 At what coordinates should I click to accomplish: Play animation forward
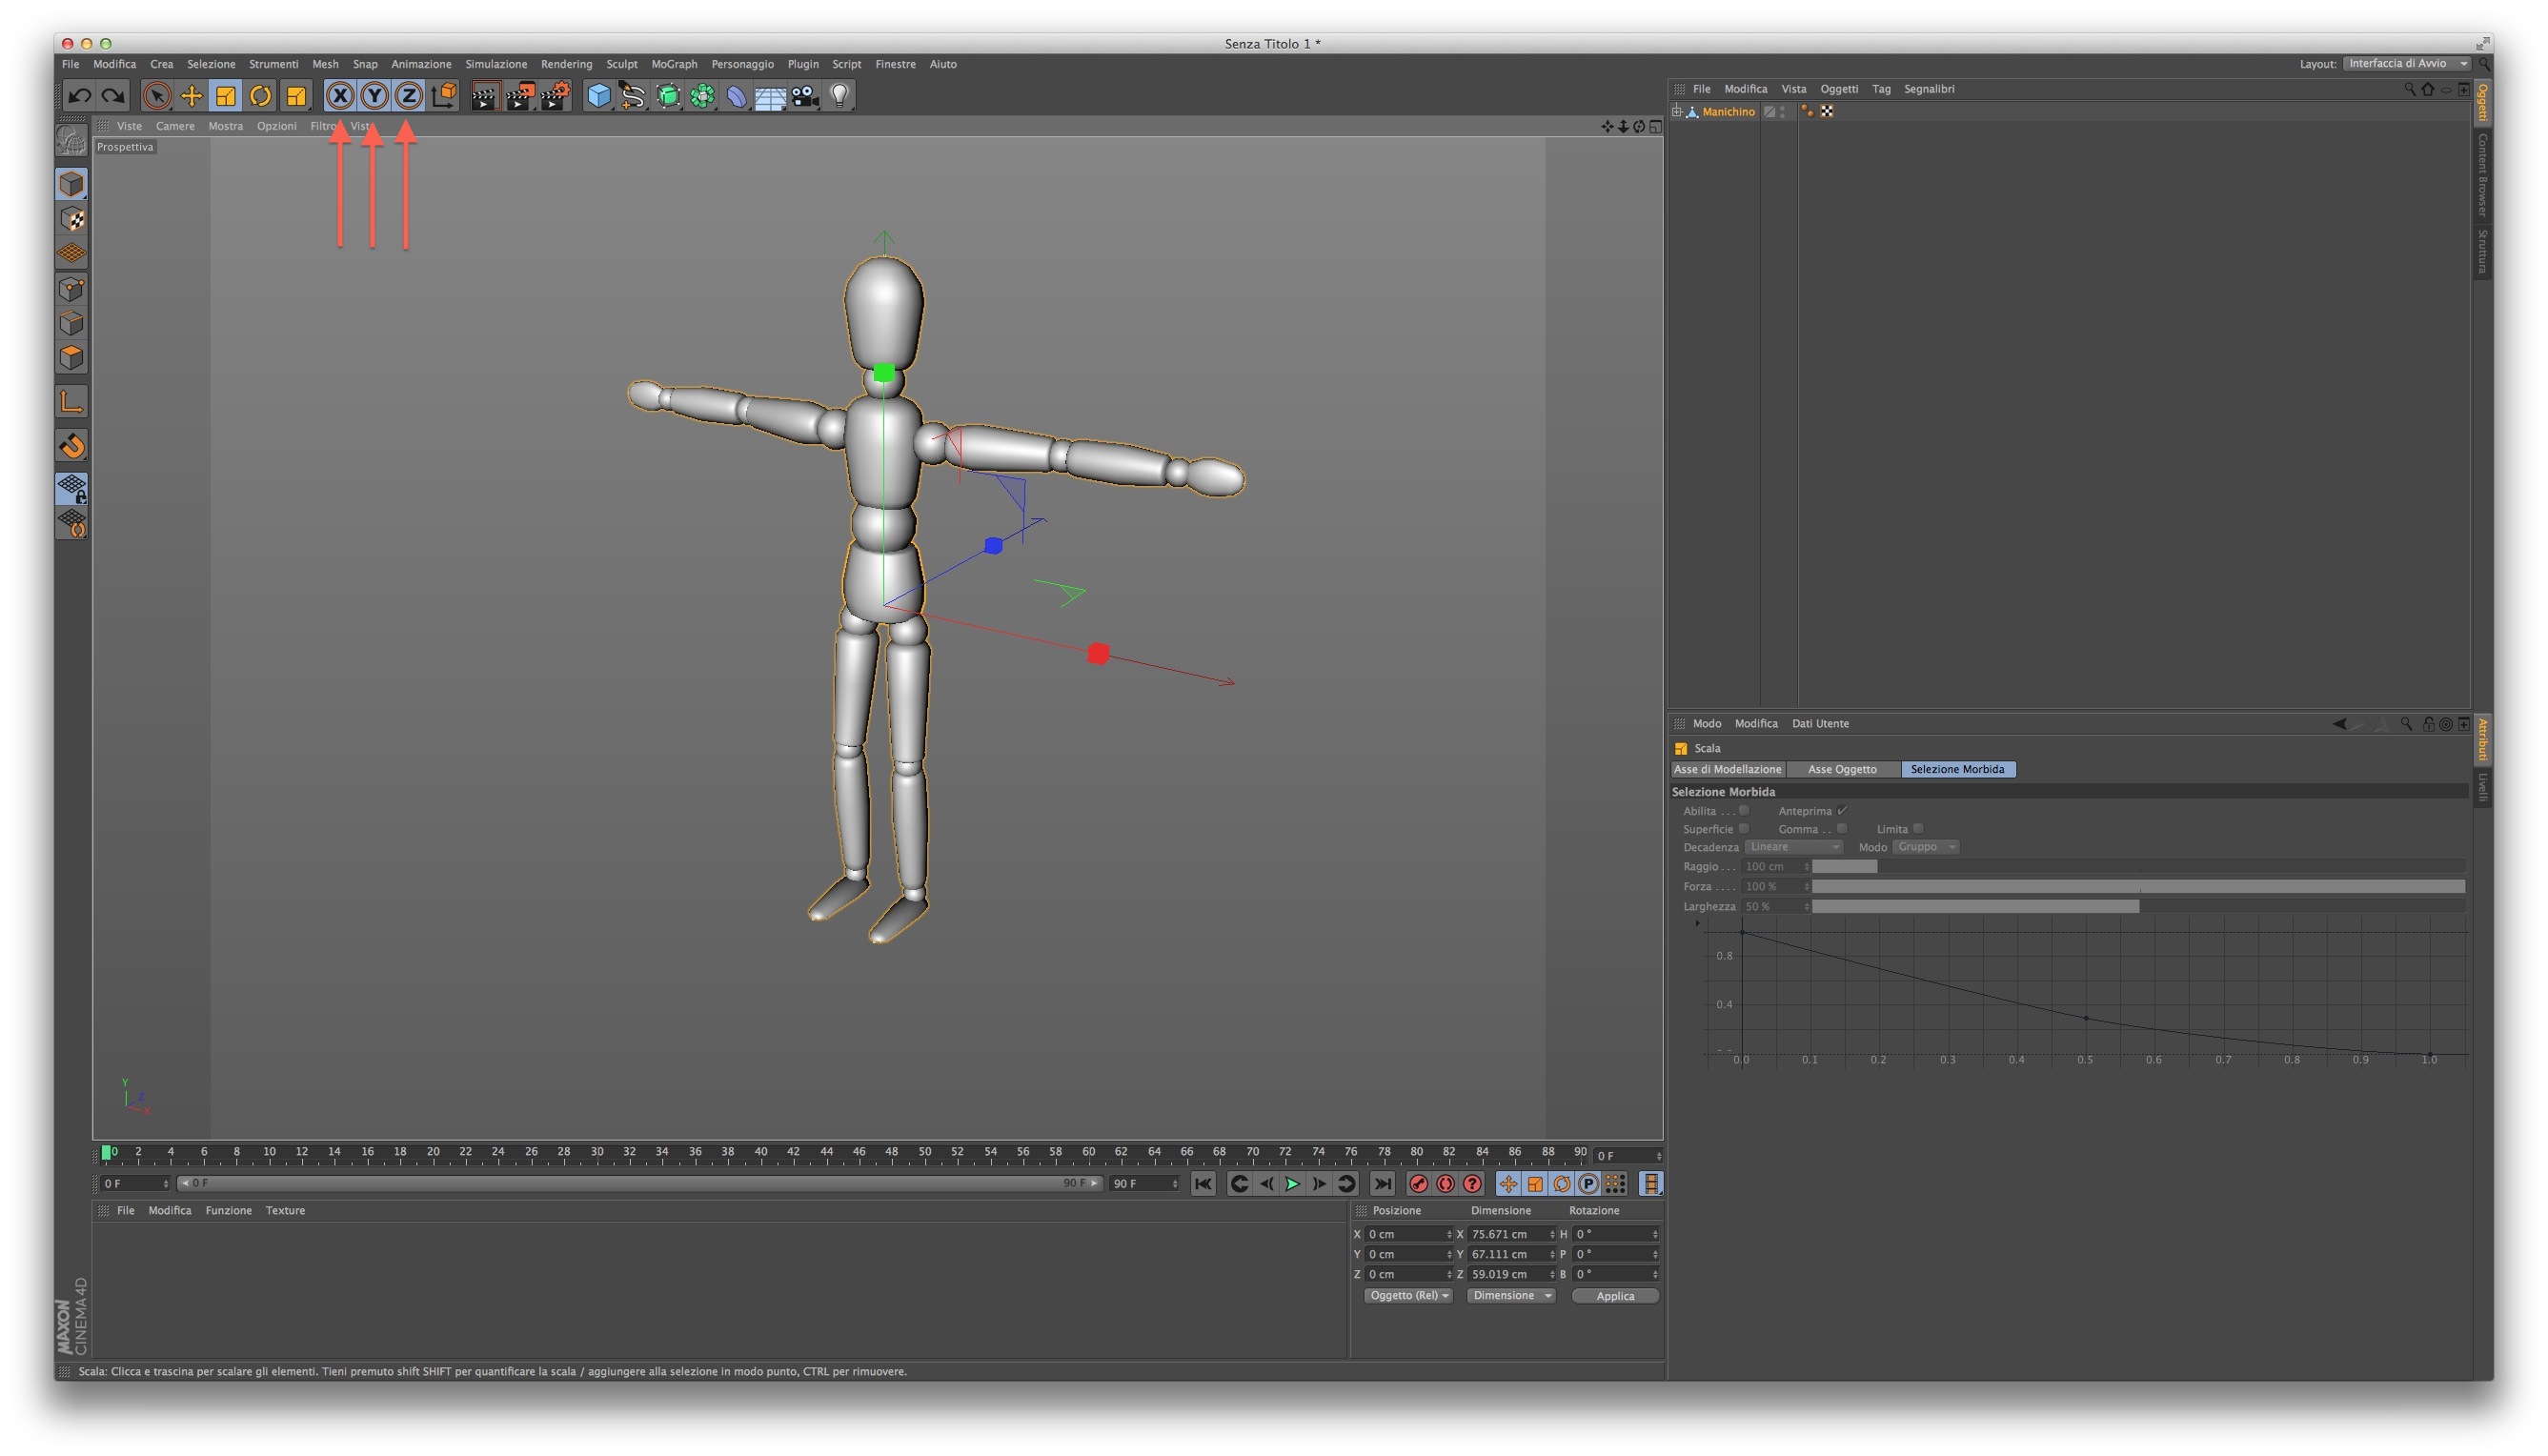point(1292,1184)
